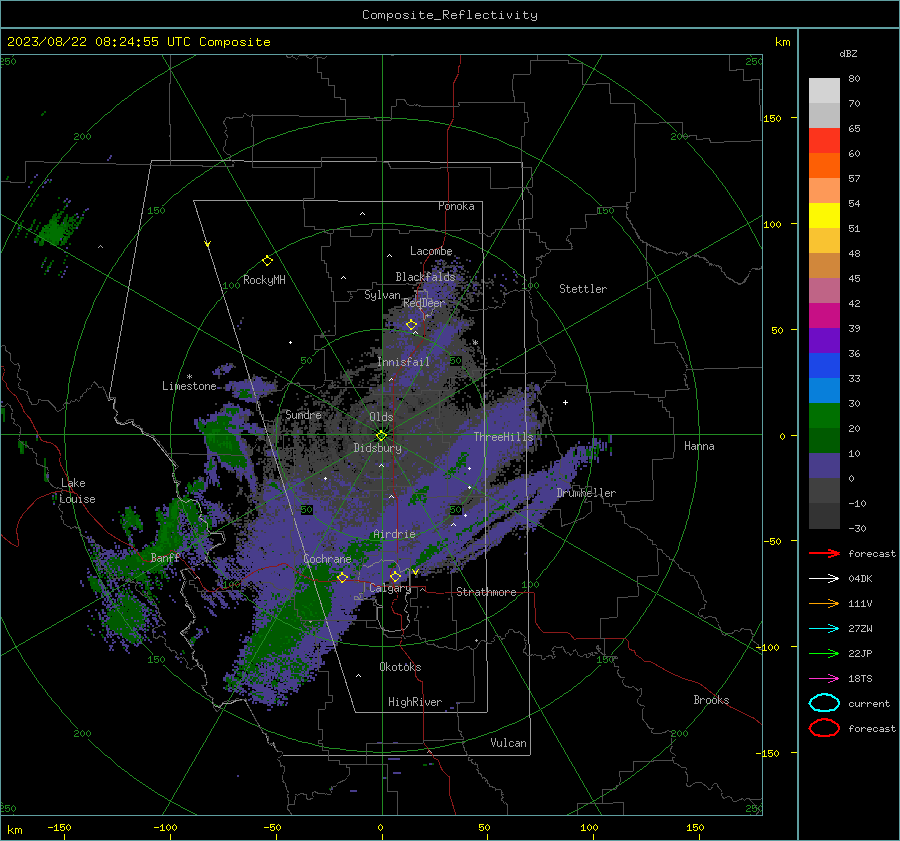Click the magenta 39 dBZ color swatch

click(824, 316)
